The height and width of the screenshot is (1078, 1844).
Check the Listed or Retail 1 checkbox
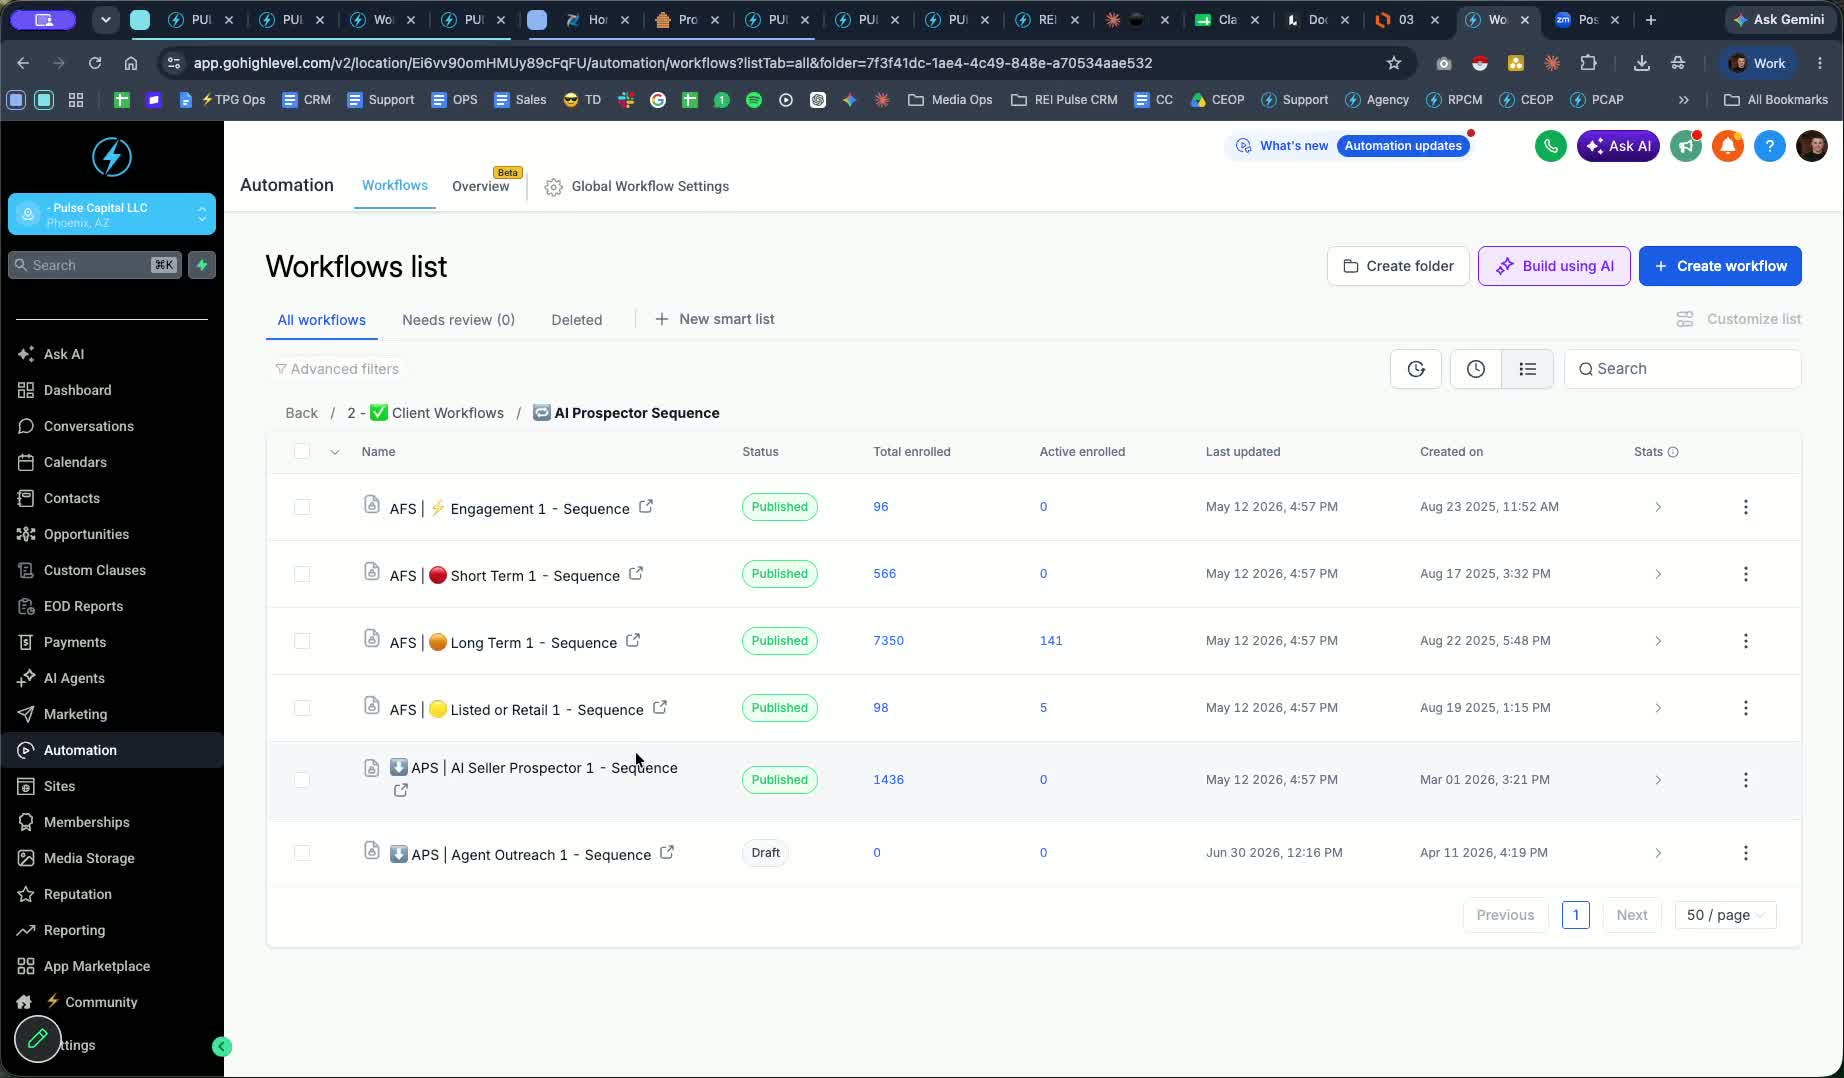302,708
